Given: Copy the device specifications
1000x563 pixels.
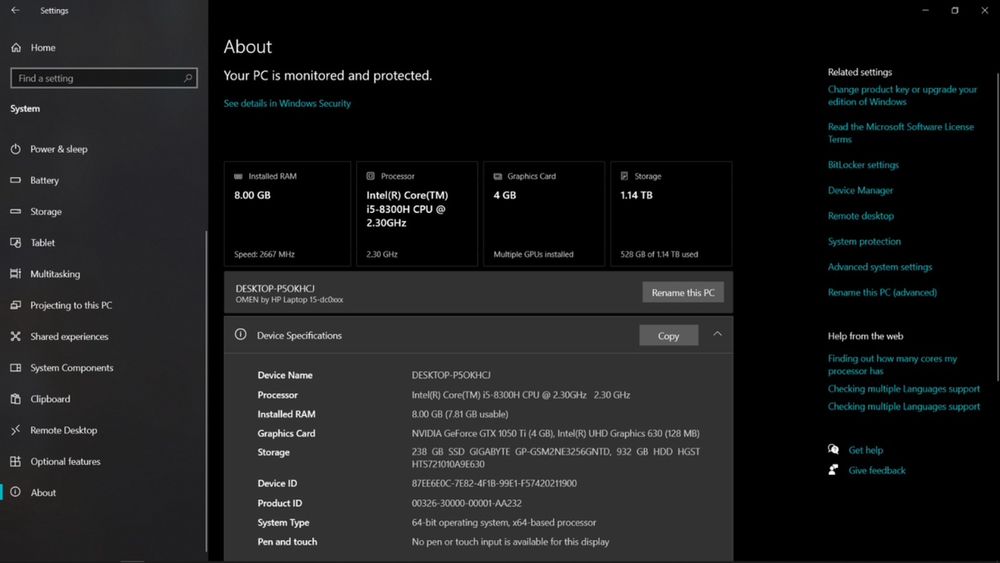Looking at the screenshot, I should (668, 335).
